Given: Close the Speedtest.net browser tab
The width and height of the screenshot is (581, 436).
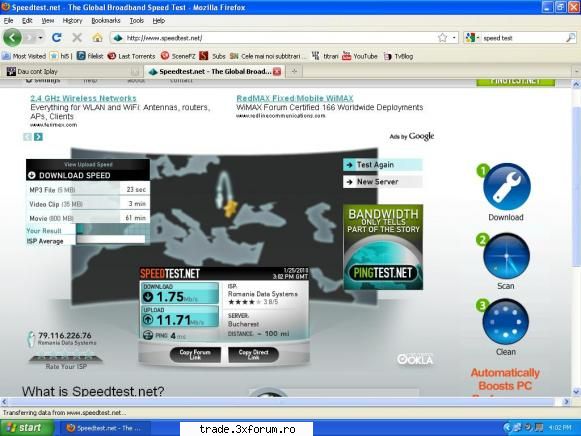Looking at the screenshot, I should pyautogui.click(x=277, y=71).
